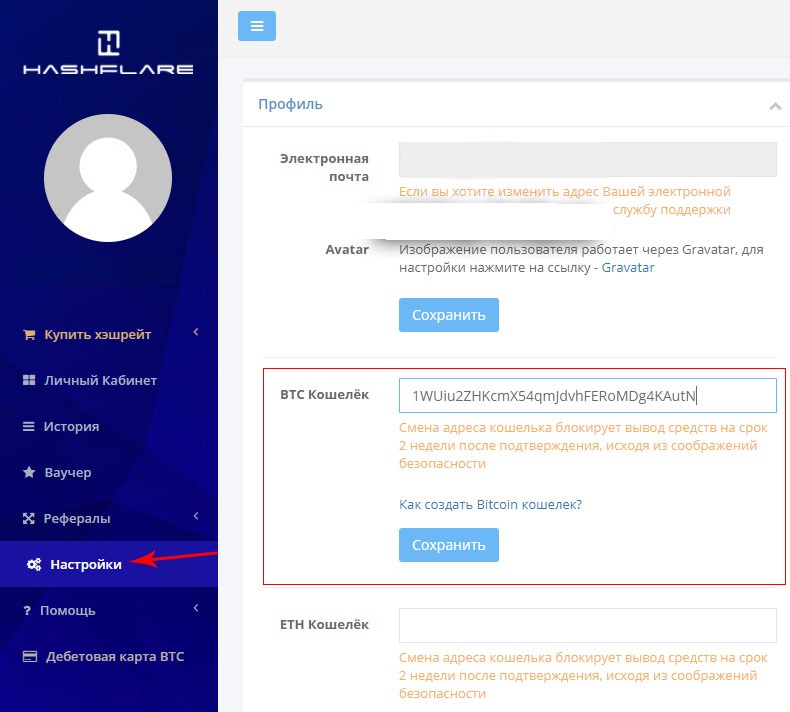Click Сохранить button under BTC Кошелёк
790x712 pixels.
448,545
